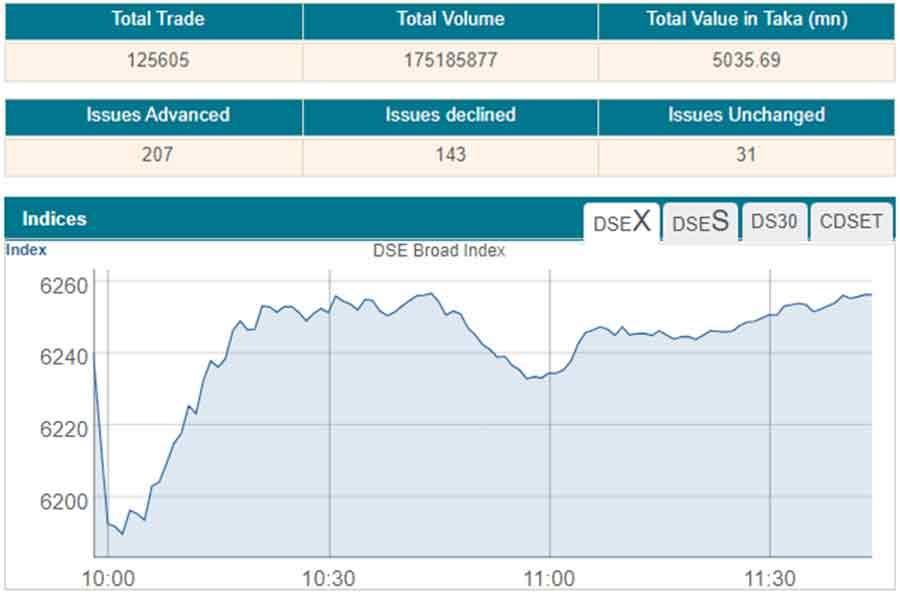Click the DSE Broad Index chart title
Screen dimensions: 900x600
pos(439,251)
